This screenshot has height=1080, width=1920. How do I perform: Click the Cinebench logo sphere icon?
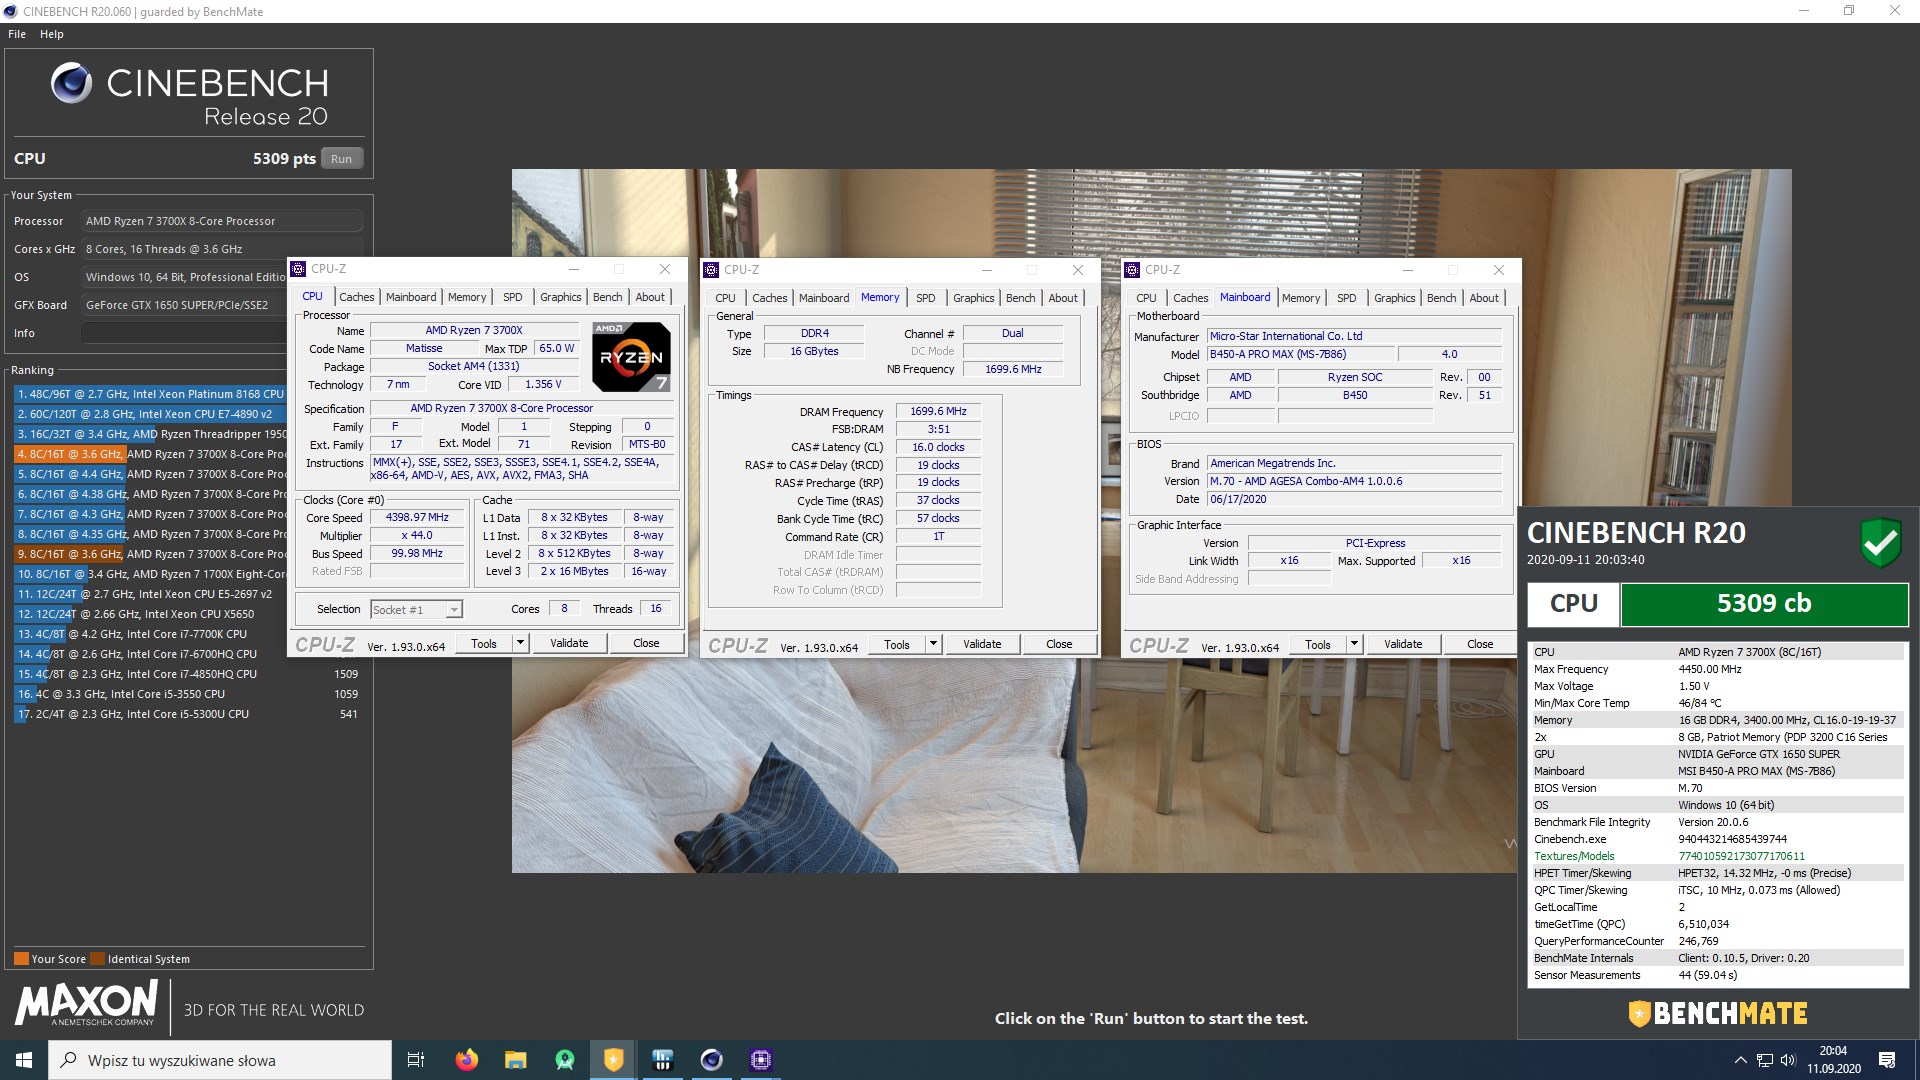71,84
